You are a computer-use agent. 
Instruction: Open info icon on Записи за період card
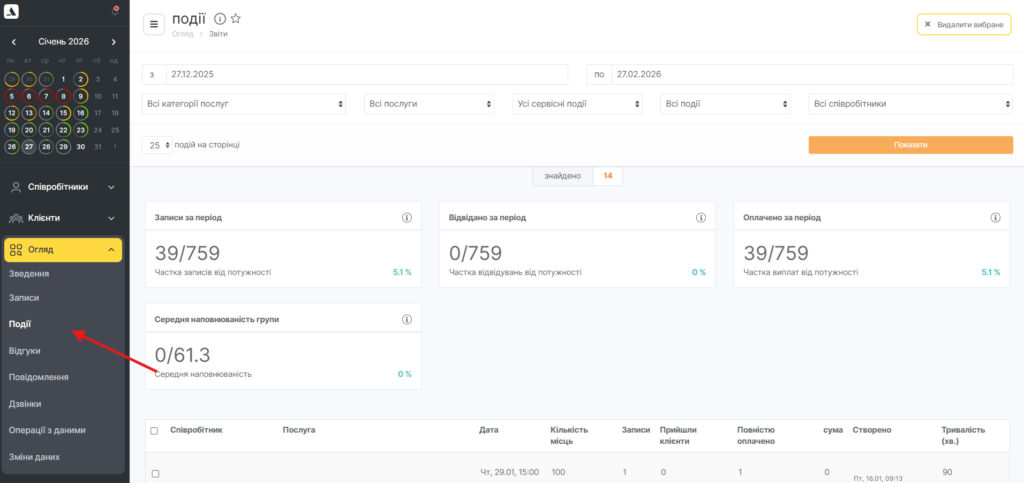[407, 217]
